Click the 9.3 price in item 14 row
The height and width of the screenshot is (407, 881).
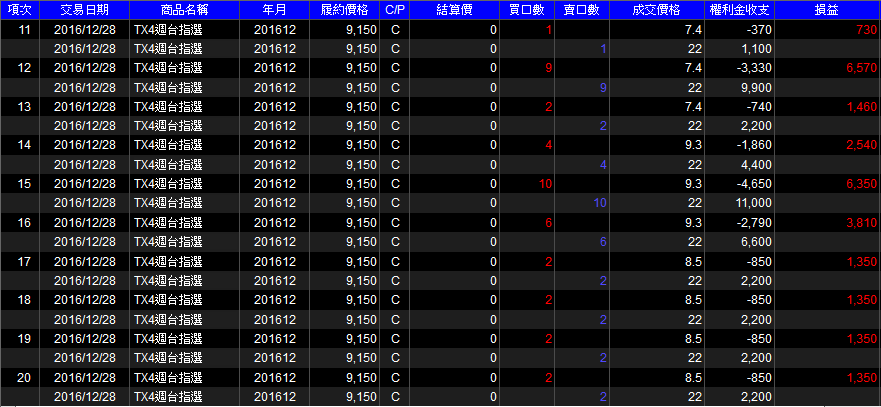pos(694,145)
